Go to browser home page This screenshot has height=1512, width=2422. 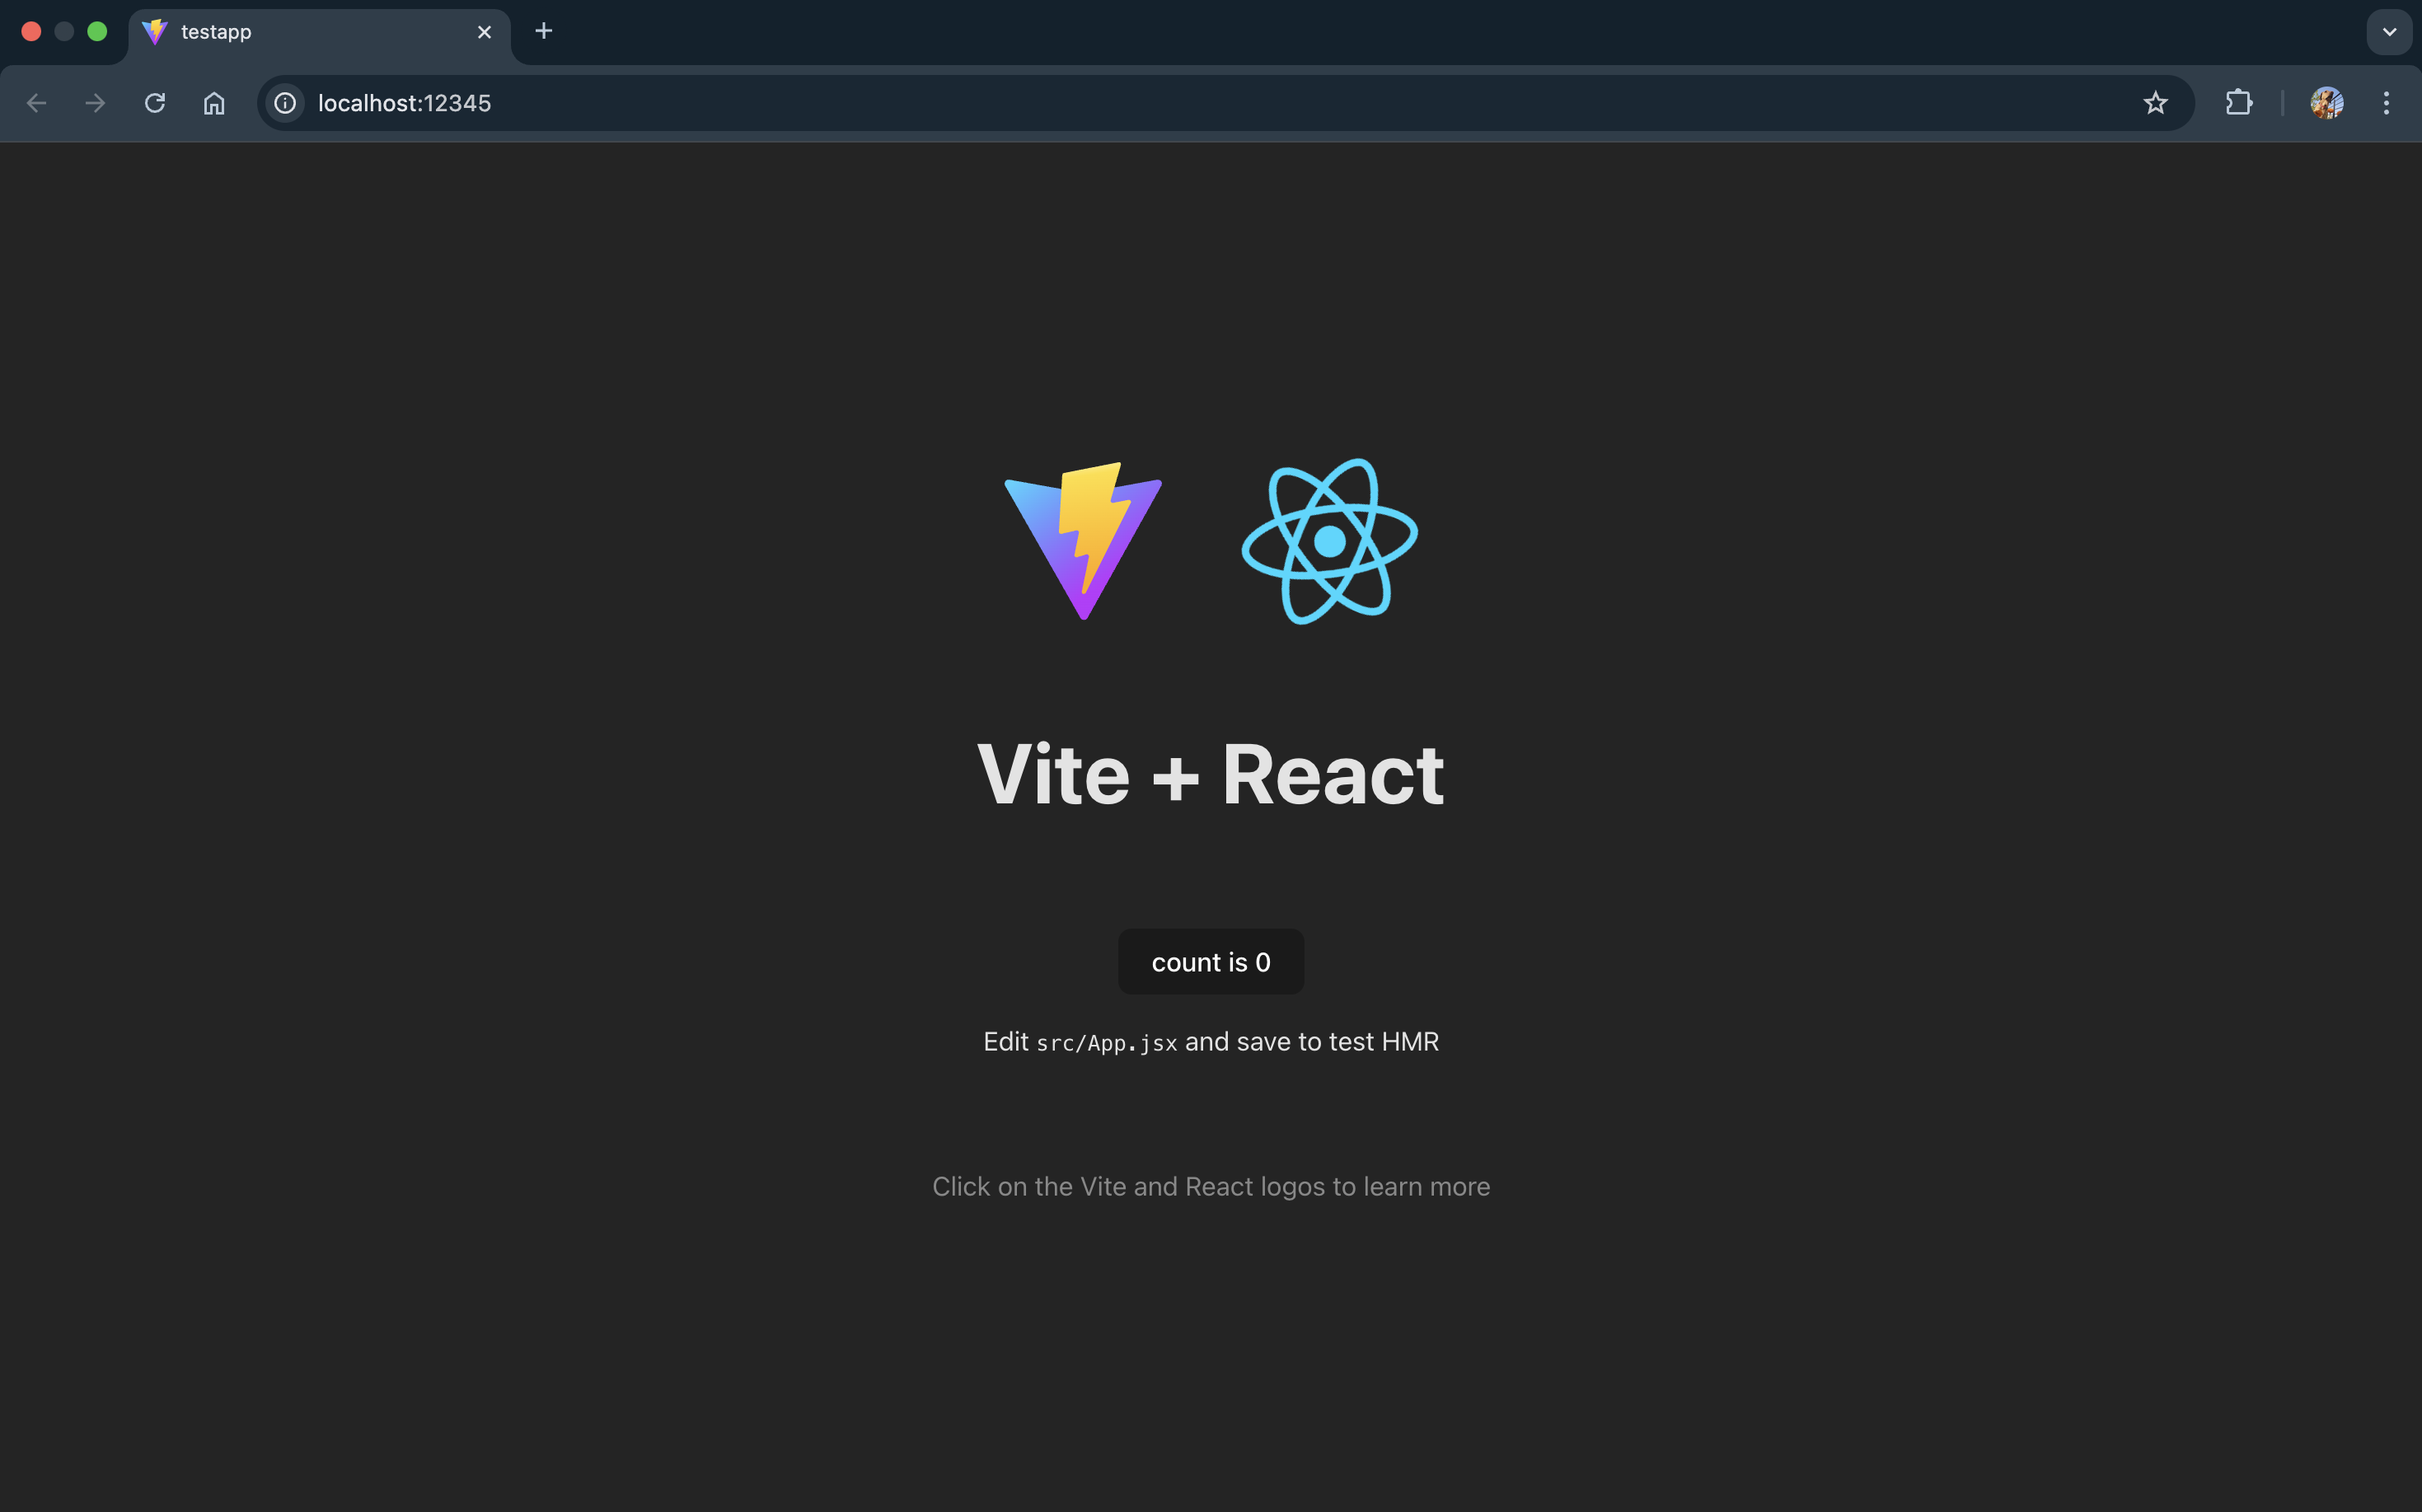[x=214, y=103]
